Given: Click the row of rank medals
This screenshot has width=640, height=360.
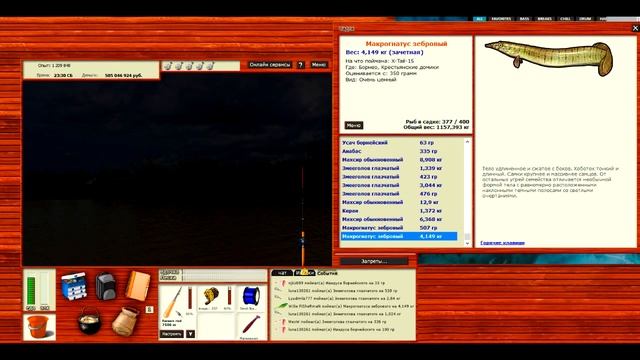Looking at the screenshot, I should point(189,66).
